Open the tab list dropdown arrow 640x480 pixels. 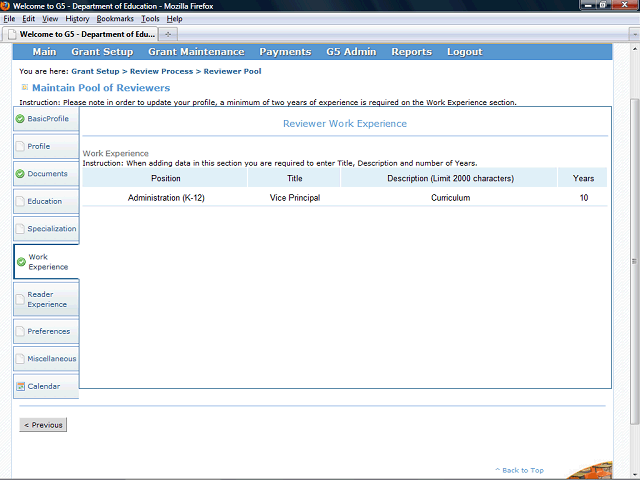point(634,34)
